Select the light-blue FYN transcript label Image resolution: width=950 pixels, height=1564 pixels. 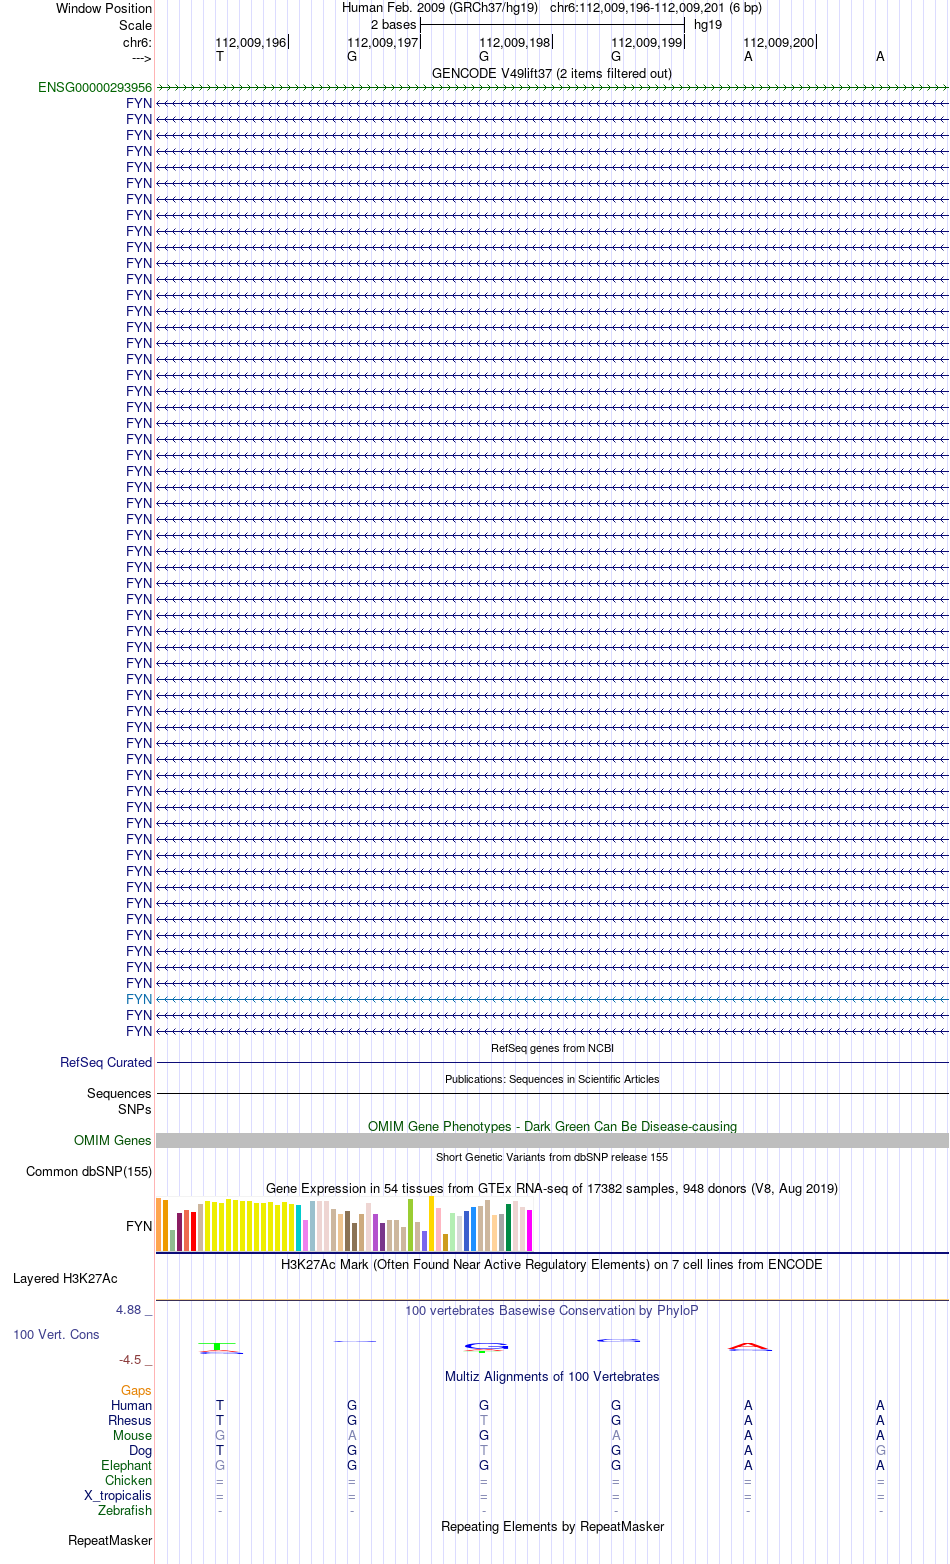(139, 999)
